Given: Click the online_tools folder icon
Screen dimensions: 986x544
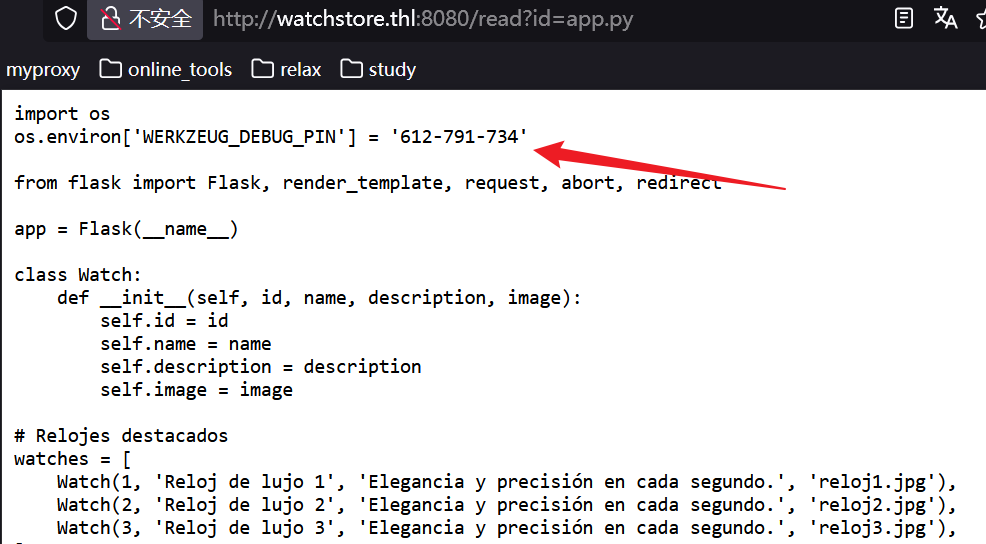Looking at the screenshot, I should tap(111, 69).
